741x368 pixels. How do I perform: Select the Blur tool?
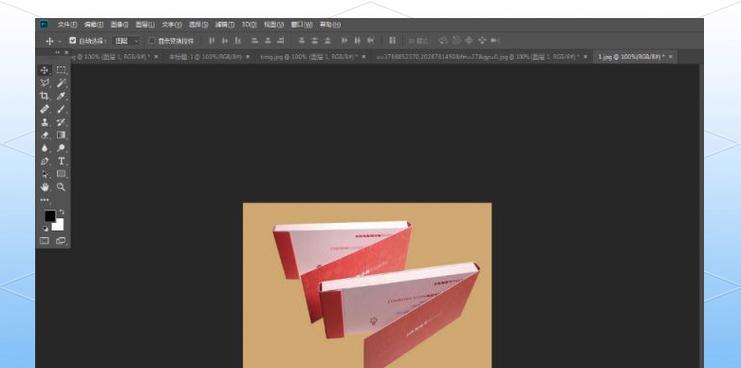(44, 148)
